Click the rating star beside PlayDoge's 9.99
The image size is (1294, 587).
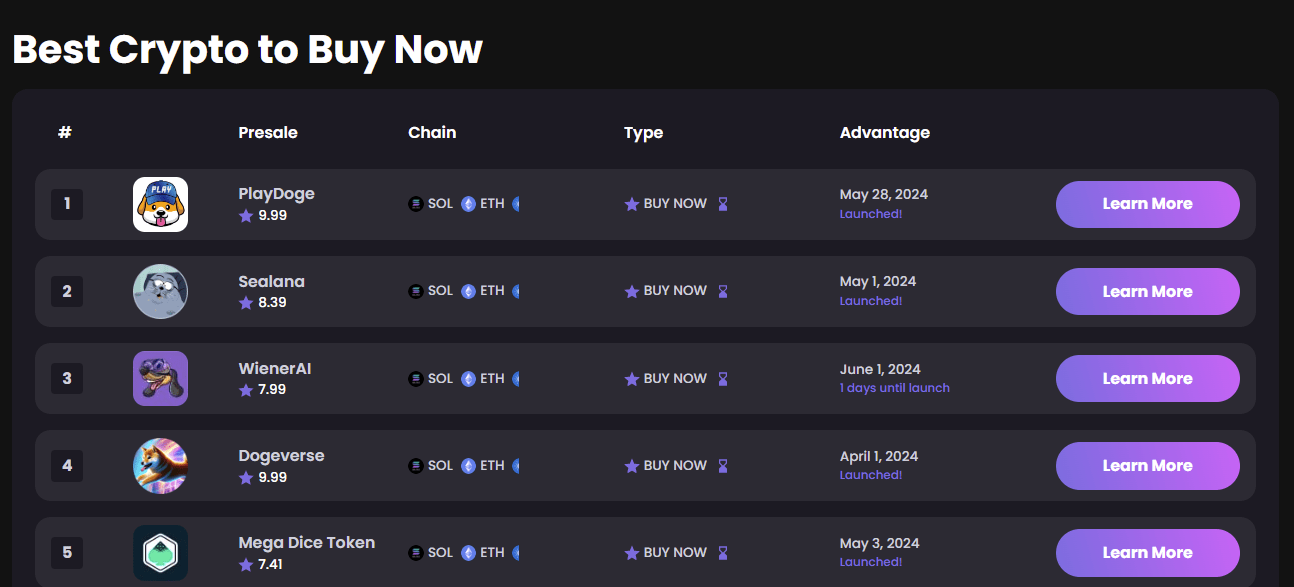[246, 215]
